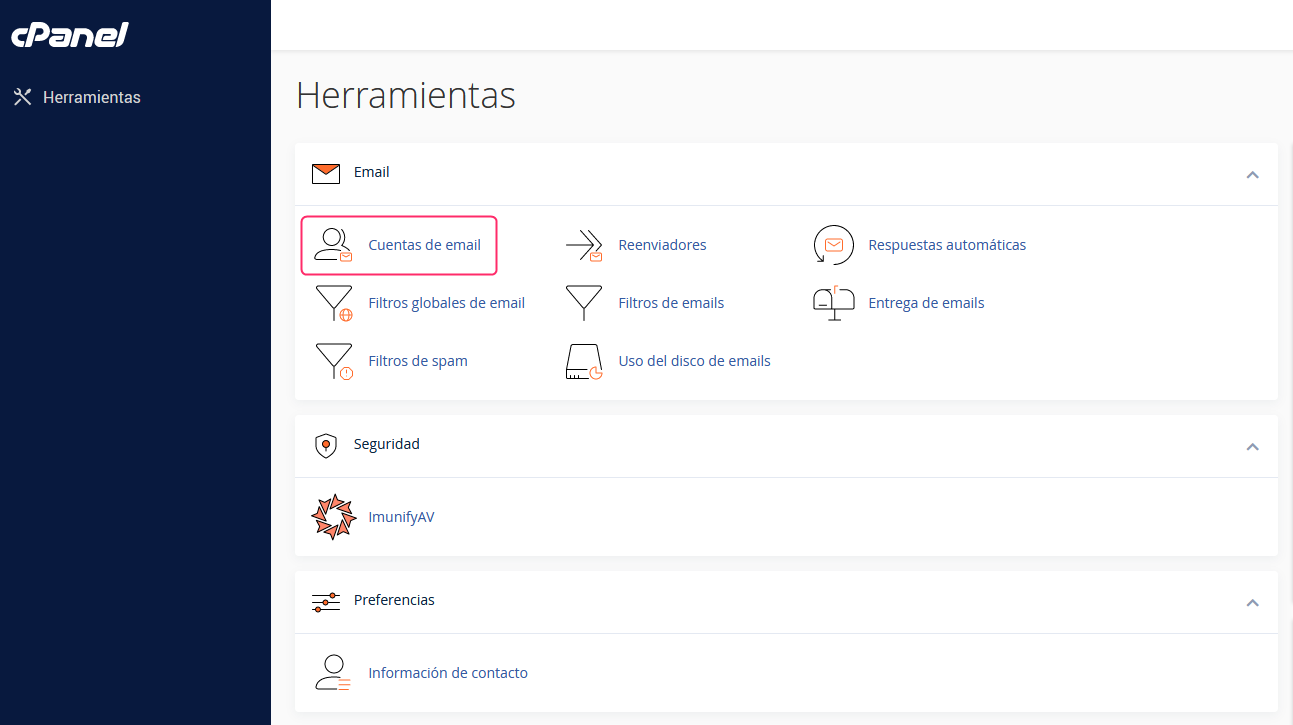The image size is (1293, 725).
Task: Click the Filtros de spam funnel icon
Action: point(333,361)
